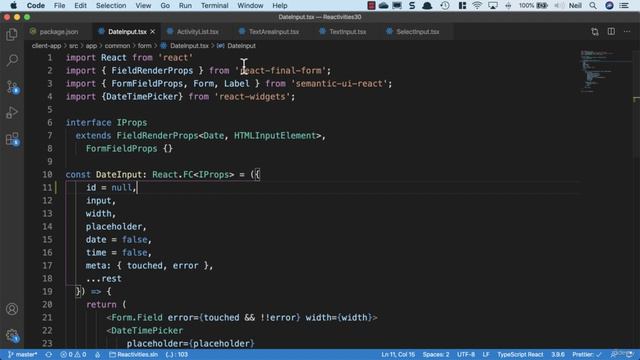Open the Notification Center icon

click(624, 6)
